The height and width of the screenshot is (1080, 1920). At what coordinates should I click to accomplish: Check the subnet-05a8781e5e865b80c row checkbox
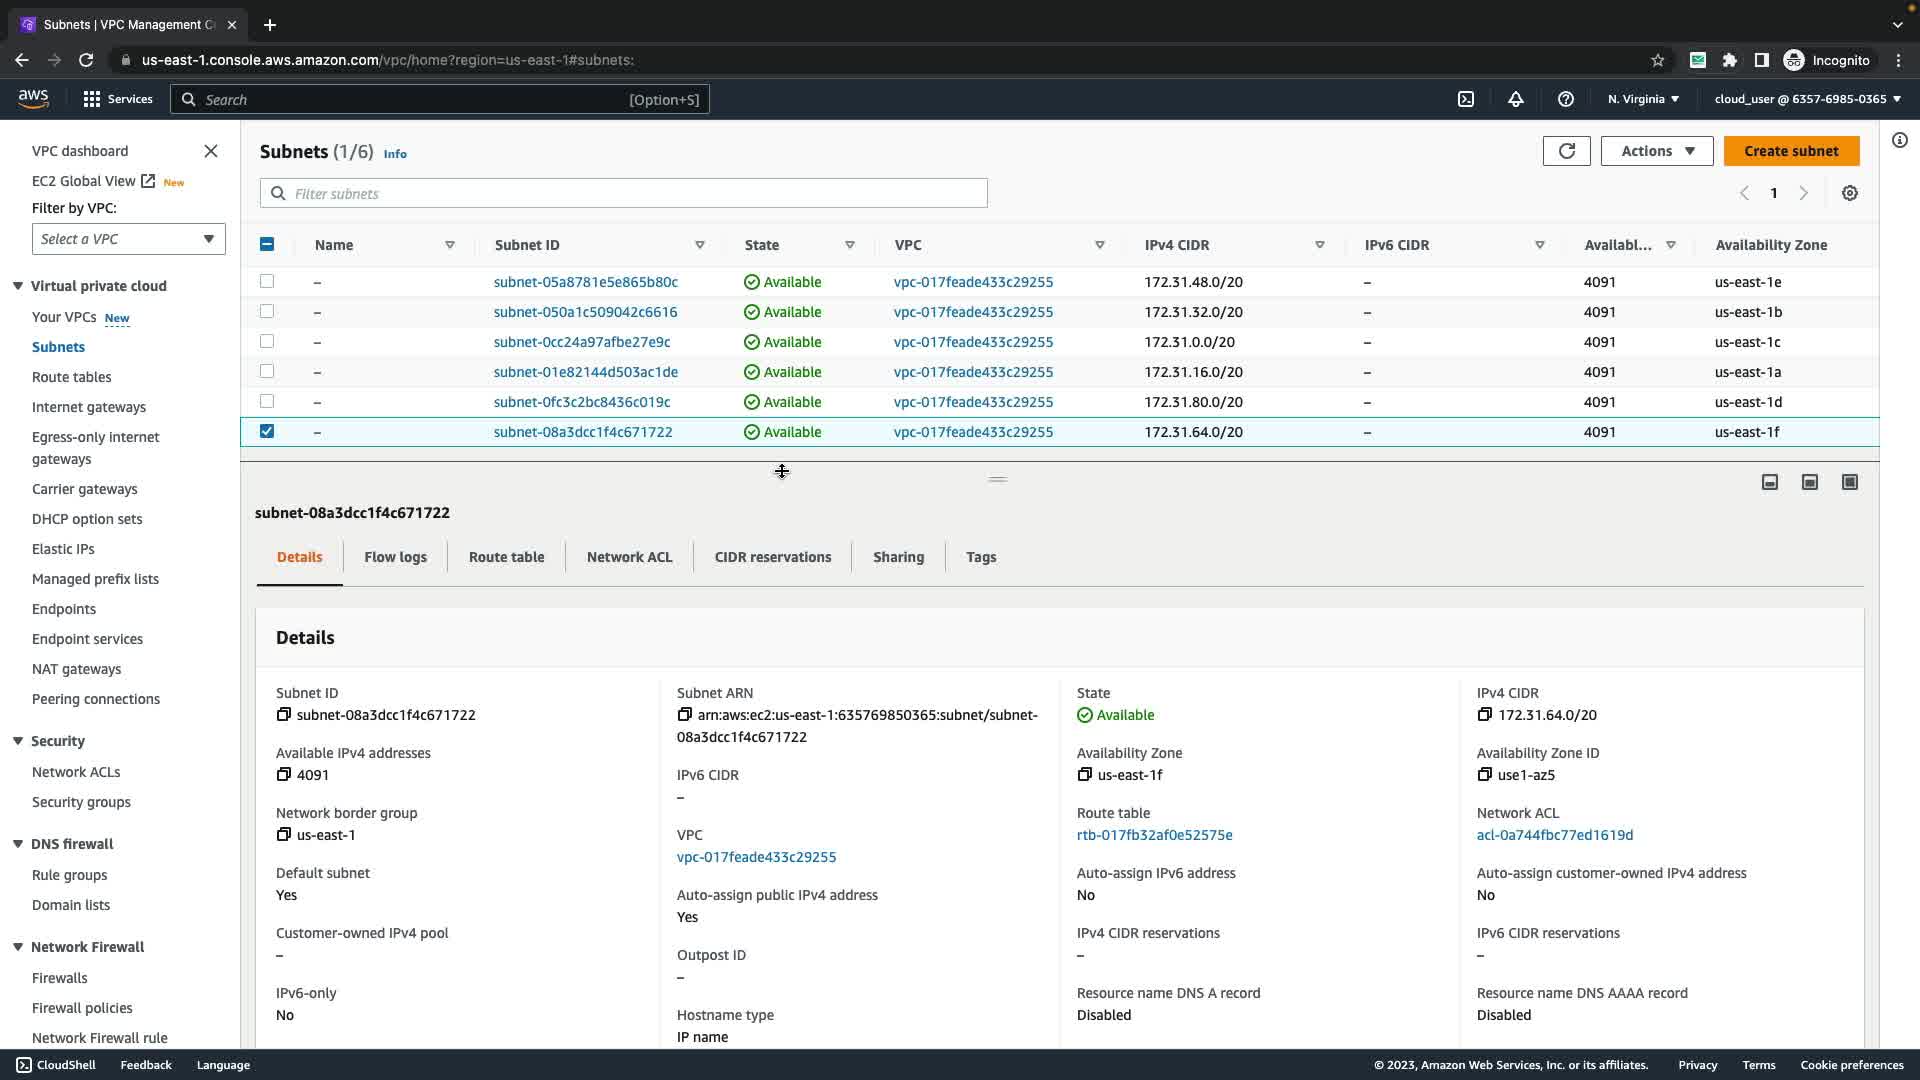coord(267,281)
